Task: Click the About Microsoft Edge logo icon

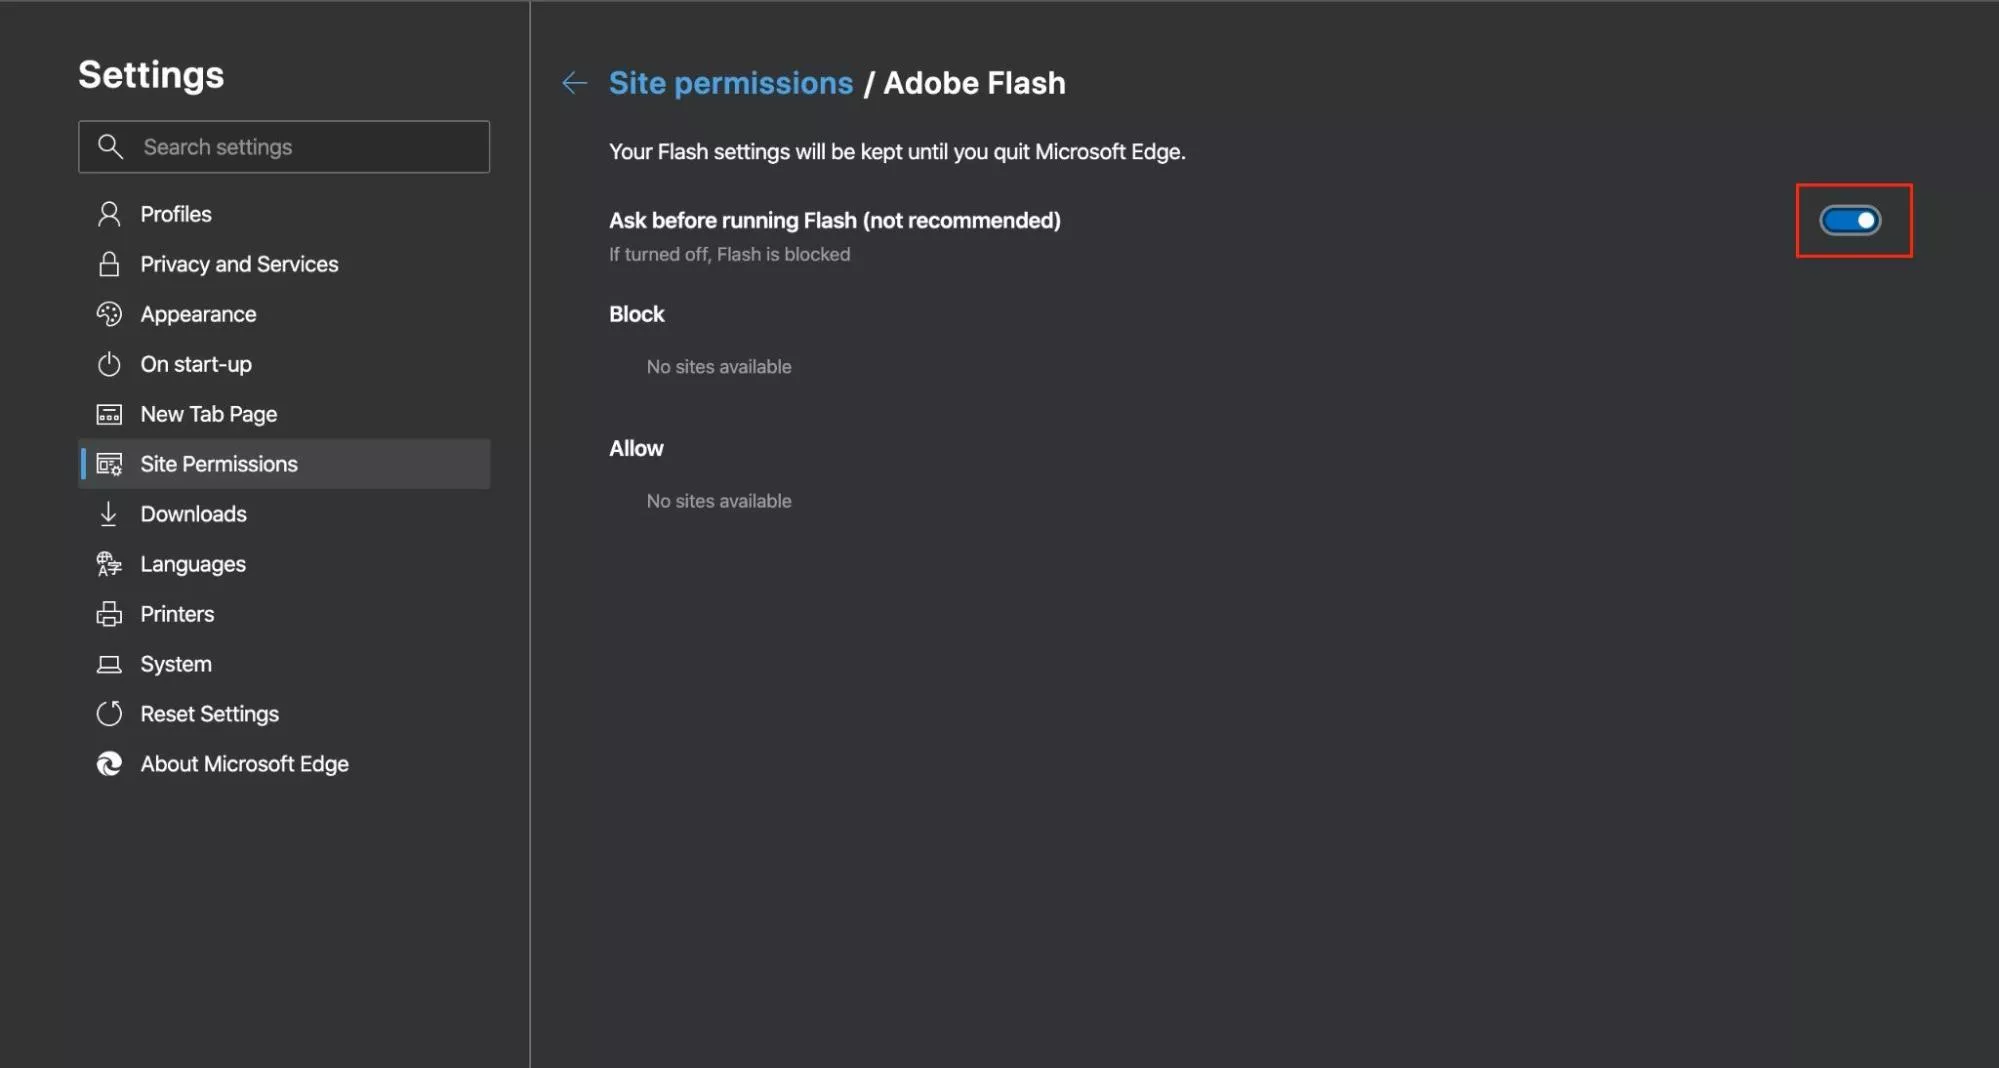Action: point(109,764)
